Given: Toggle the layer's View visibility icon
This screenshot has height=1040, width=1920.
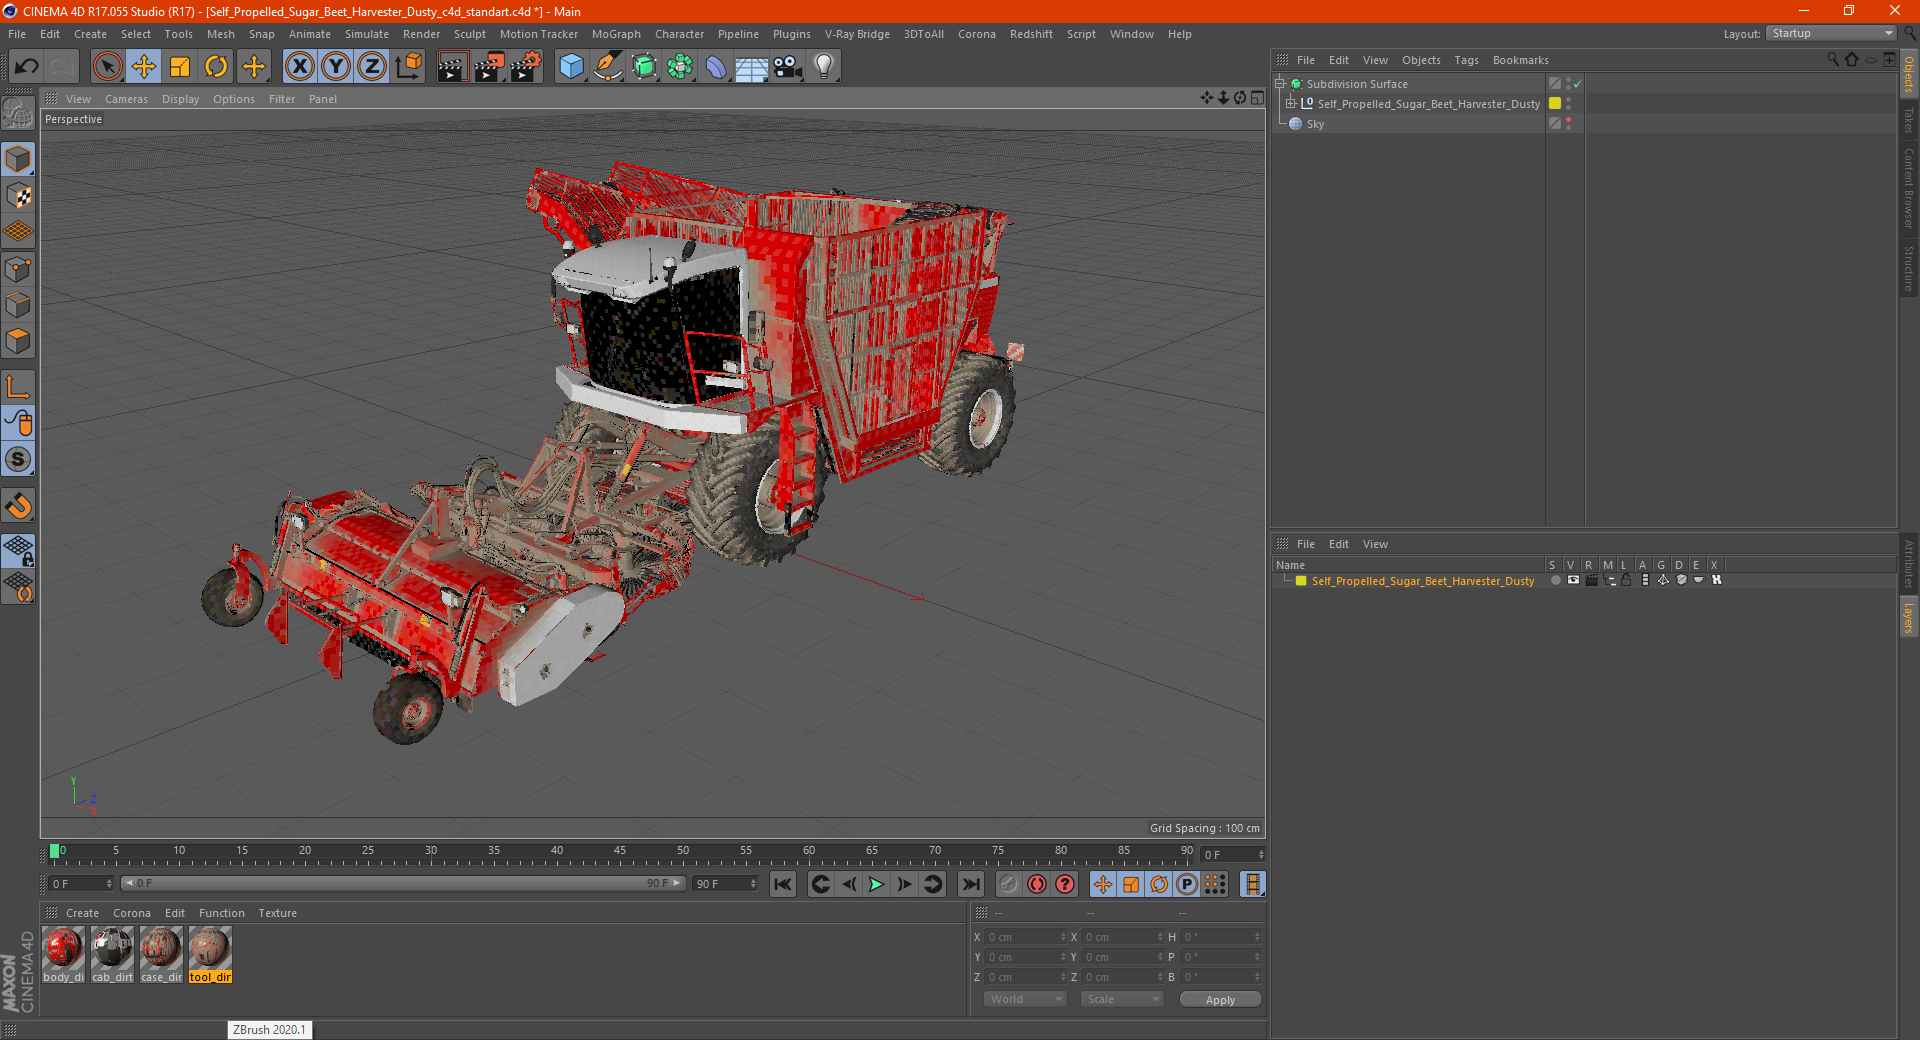Looking at the screenshot, I should pyautogui.click(x=1573, y=581).
